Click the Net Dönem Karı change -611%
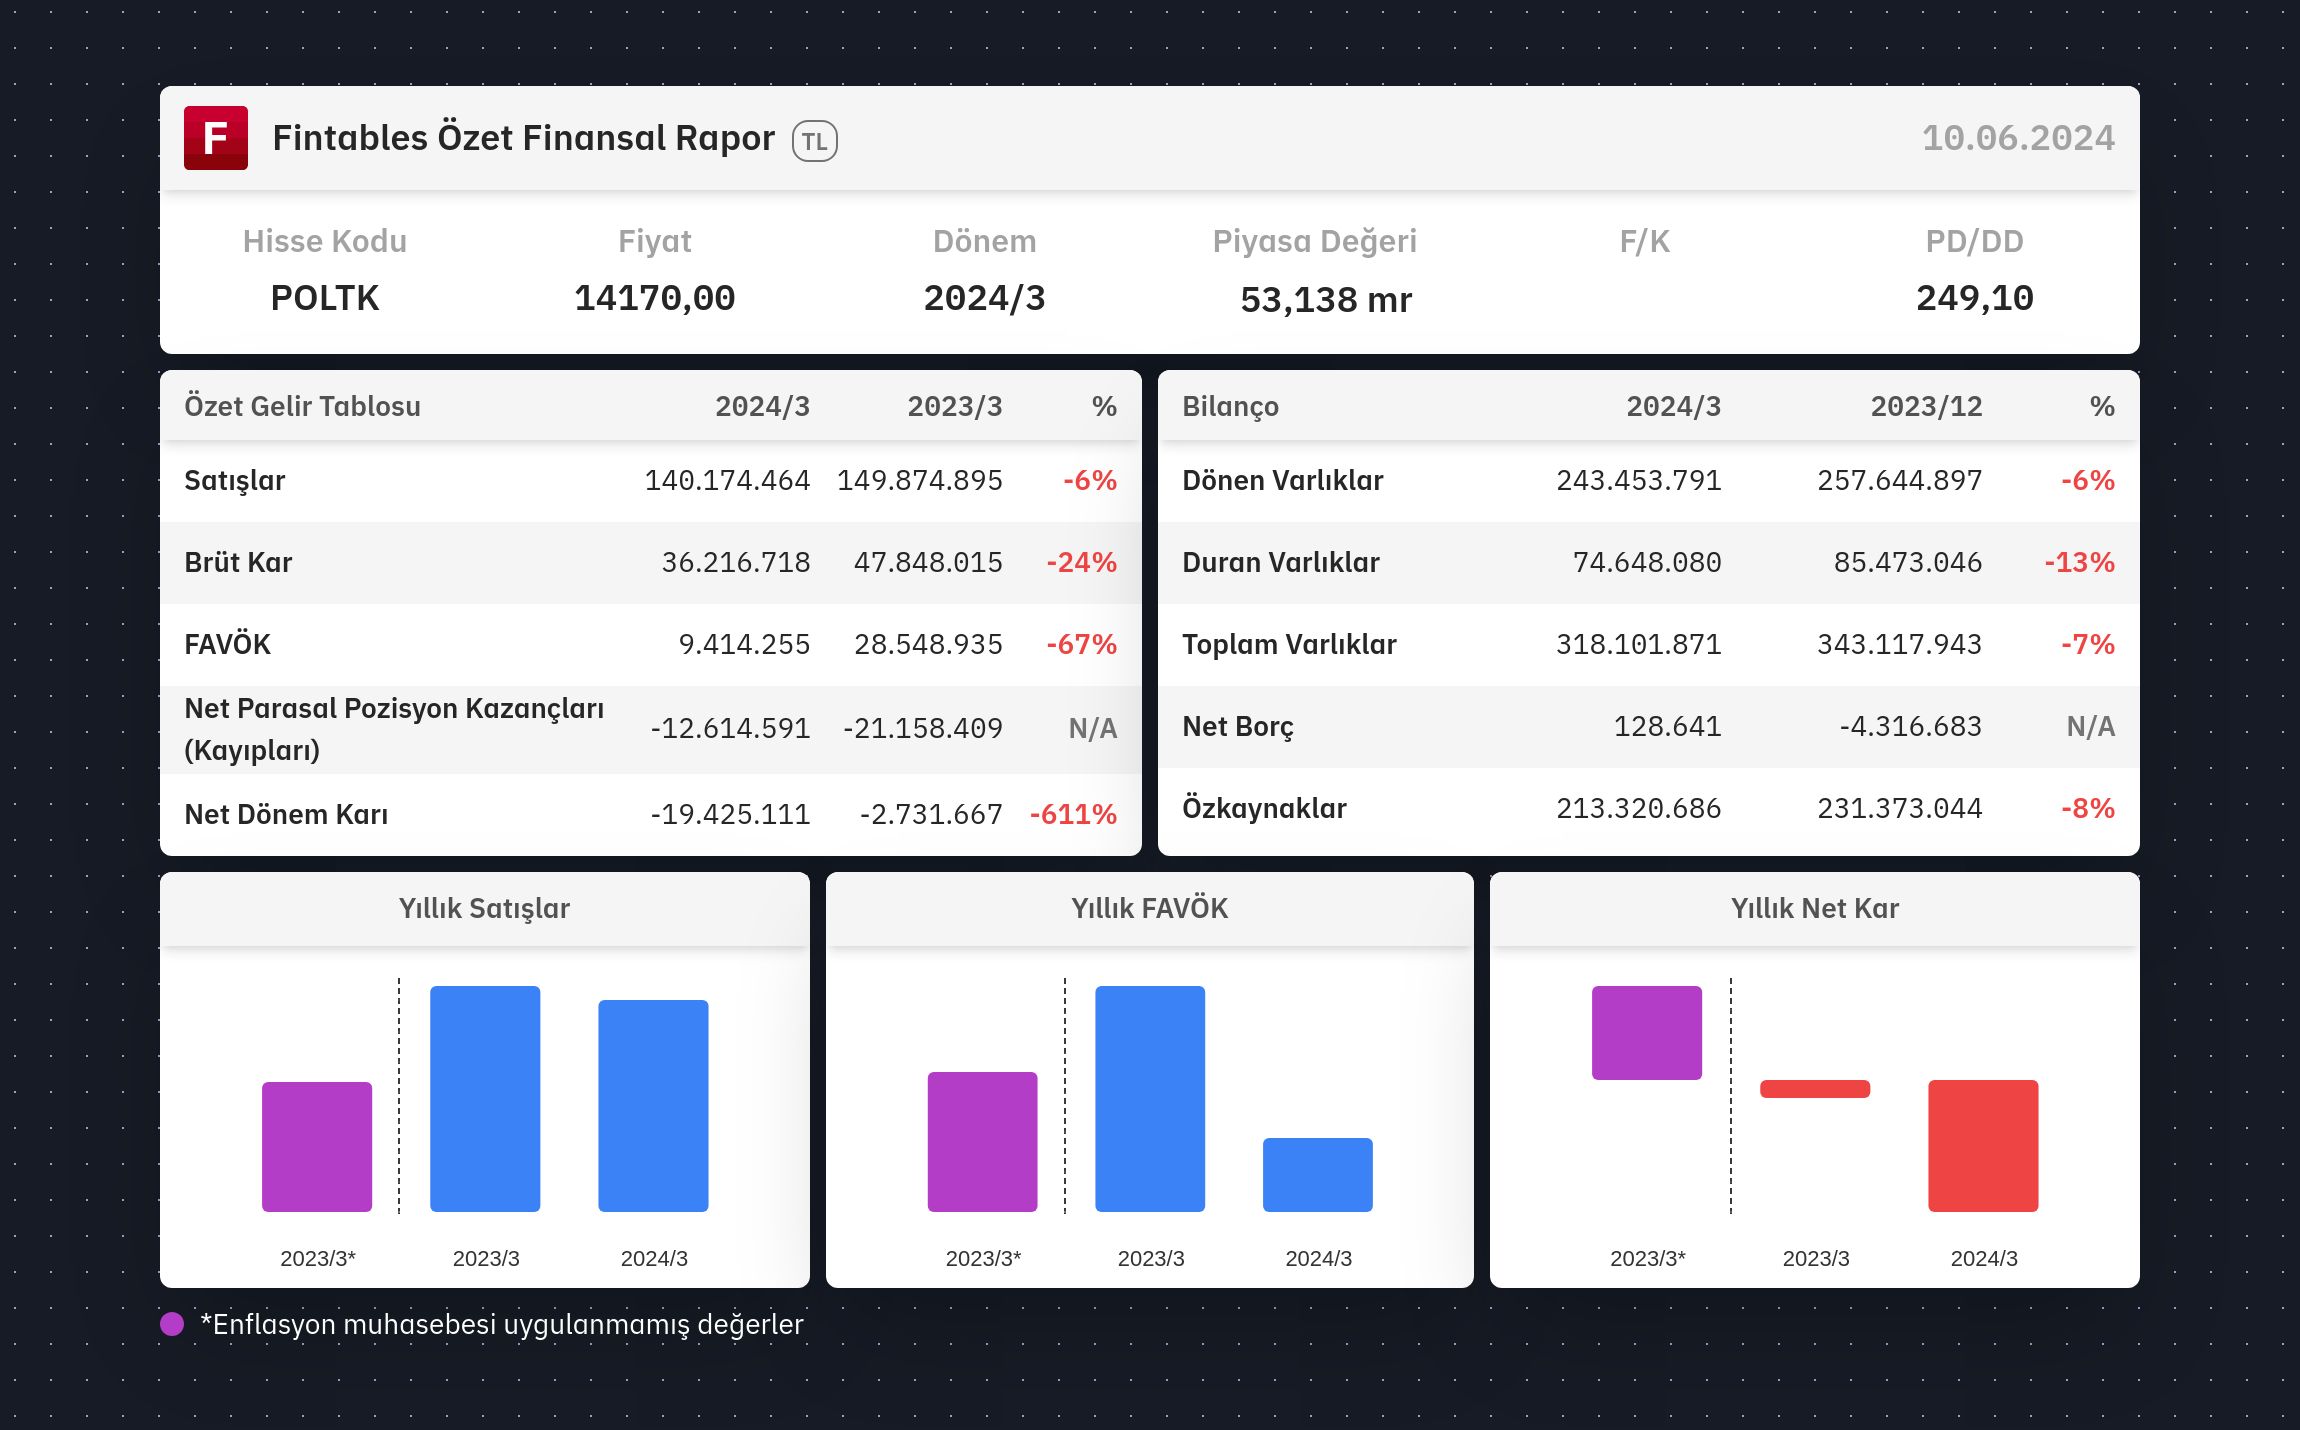Viewport: 2300px width, 1430px height. (1073, 814)
